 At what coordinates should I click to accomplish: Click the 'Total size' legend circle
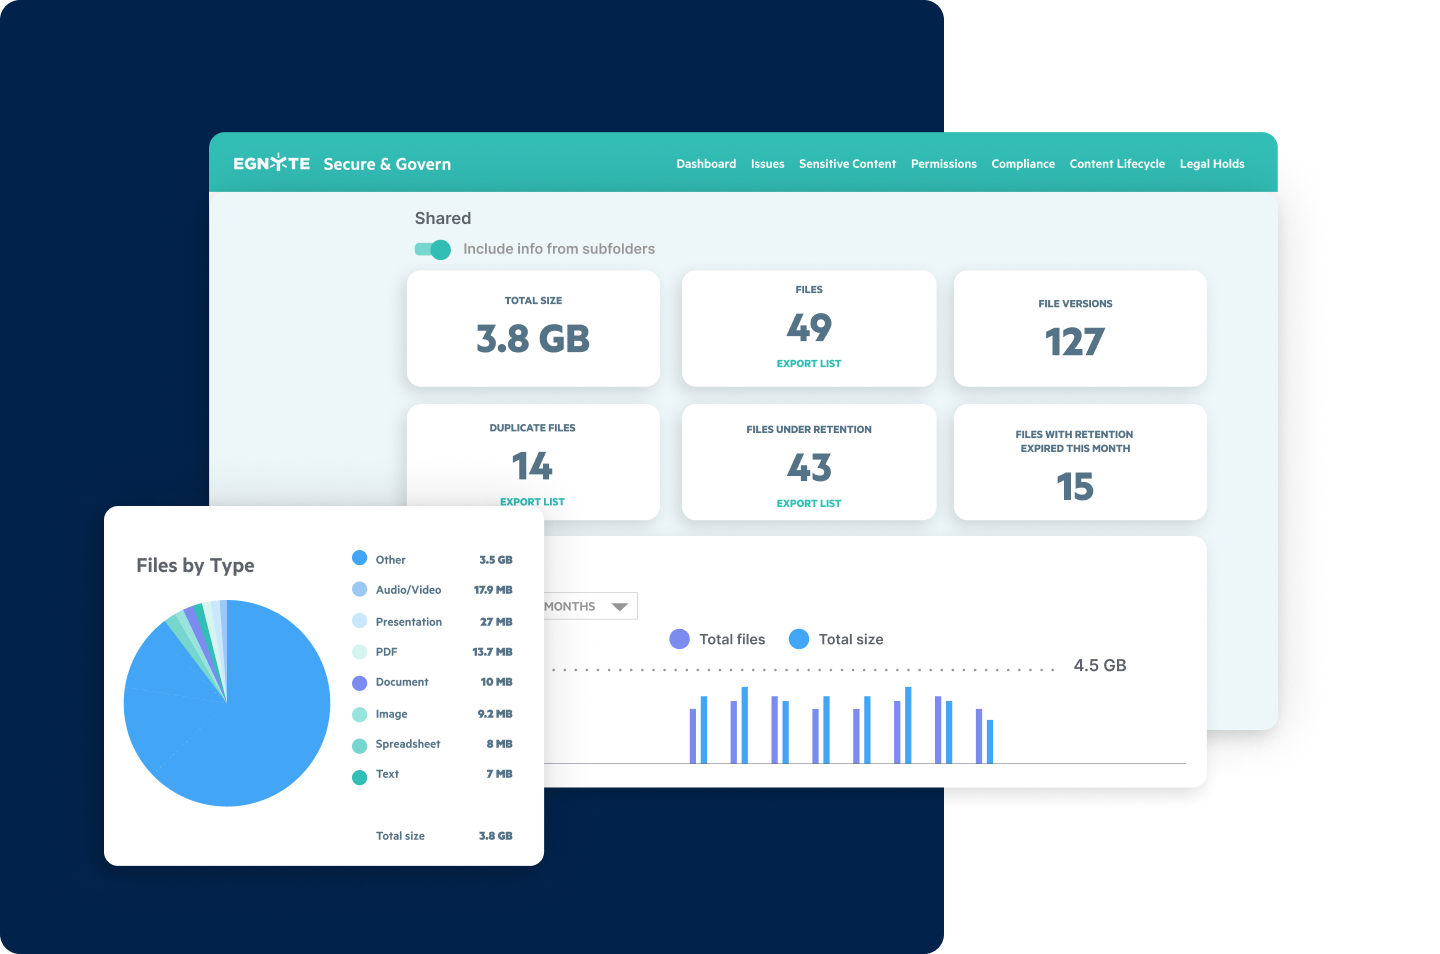click(799, 639)
